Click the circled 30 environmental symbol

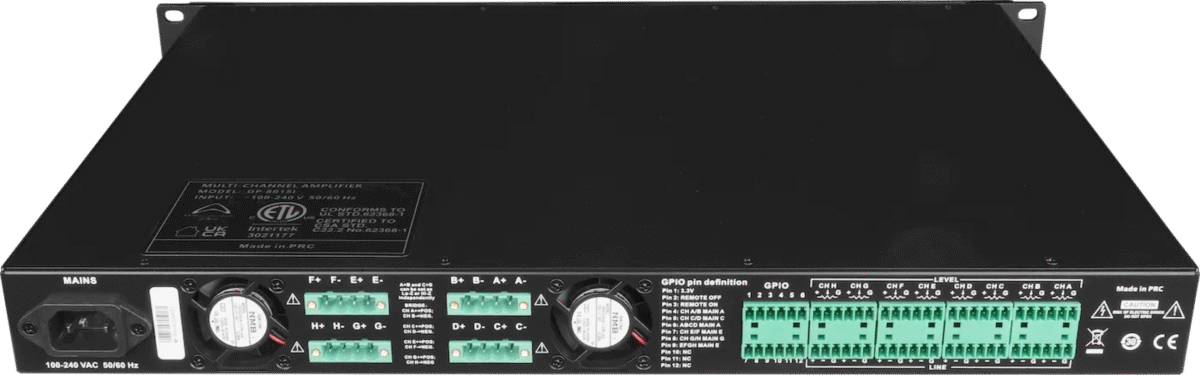point(1130,341)
